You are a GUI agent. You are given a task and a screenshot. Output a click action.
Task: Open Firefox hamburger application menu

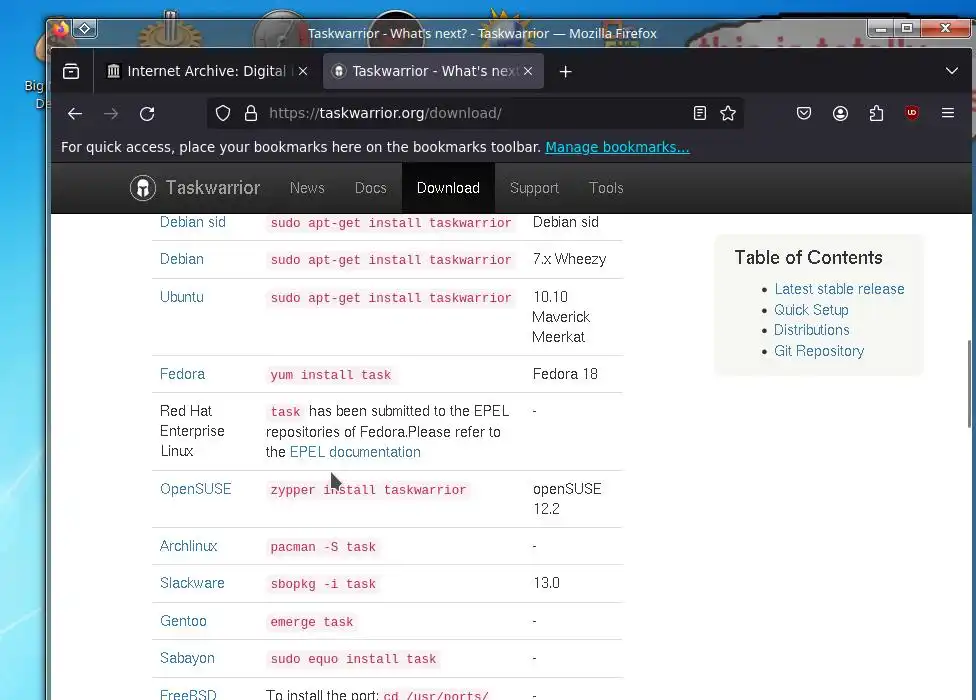coord(948,113)
